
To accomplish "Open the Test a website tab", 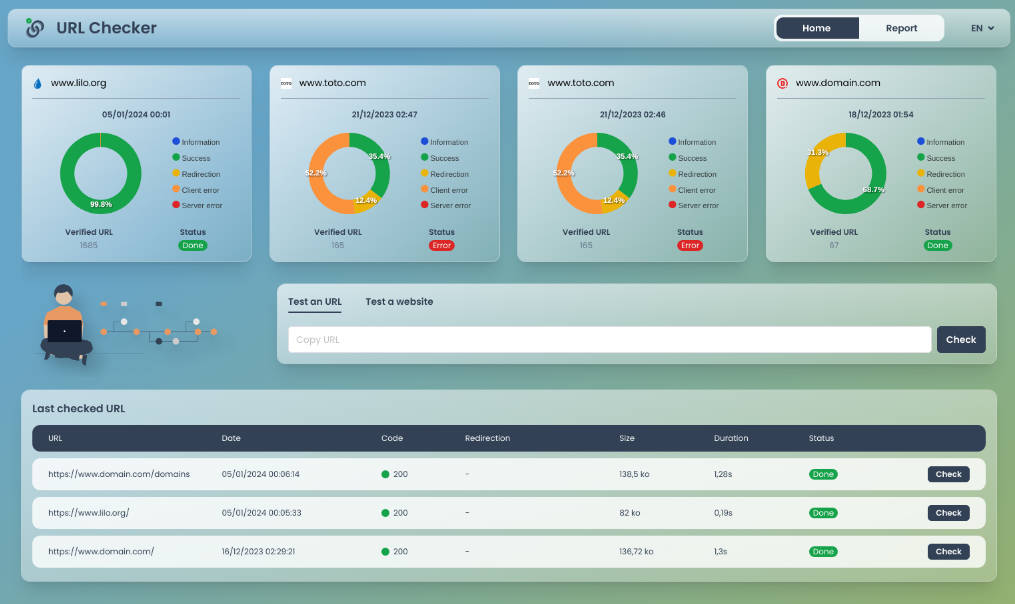I will click(x=399, y=302).
